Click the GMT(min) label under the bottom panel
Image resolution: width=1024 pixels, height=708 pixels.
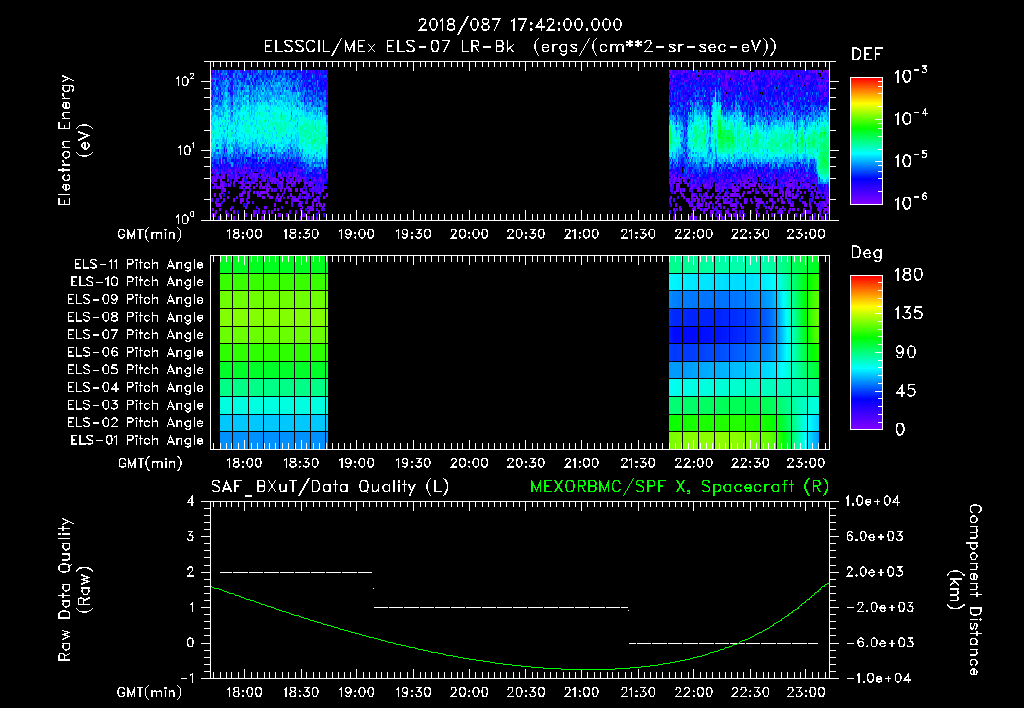click(150, 692)
